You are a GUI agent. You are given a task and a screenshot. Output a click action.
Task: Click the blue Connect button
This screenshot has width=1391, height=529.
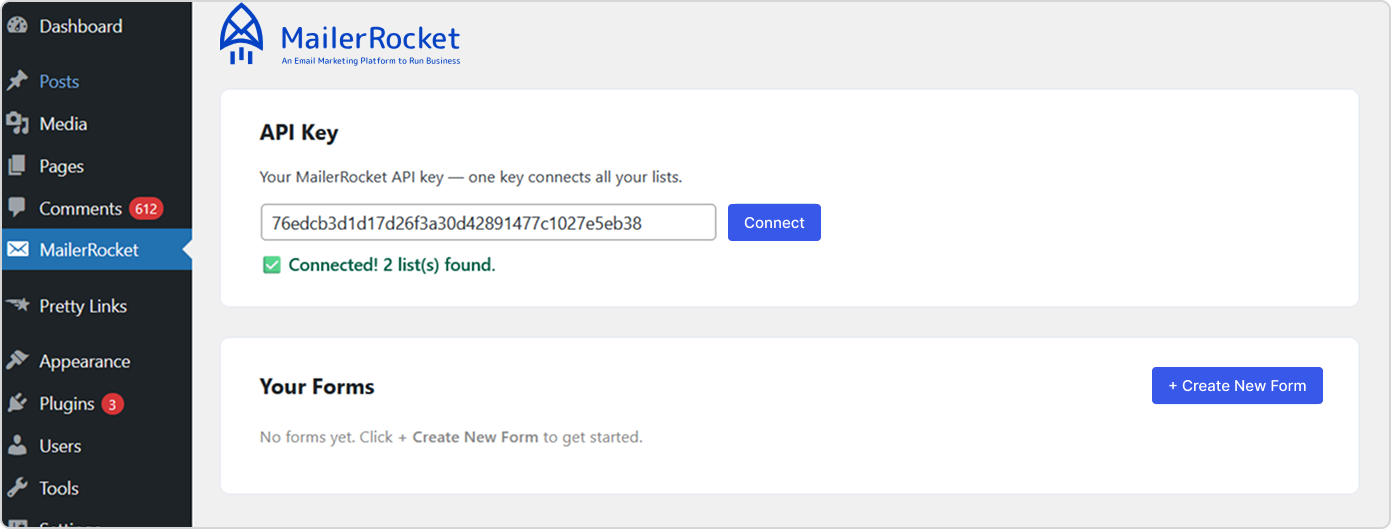774,223
